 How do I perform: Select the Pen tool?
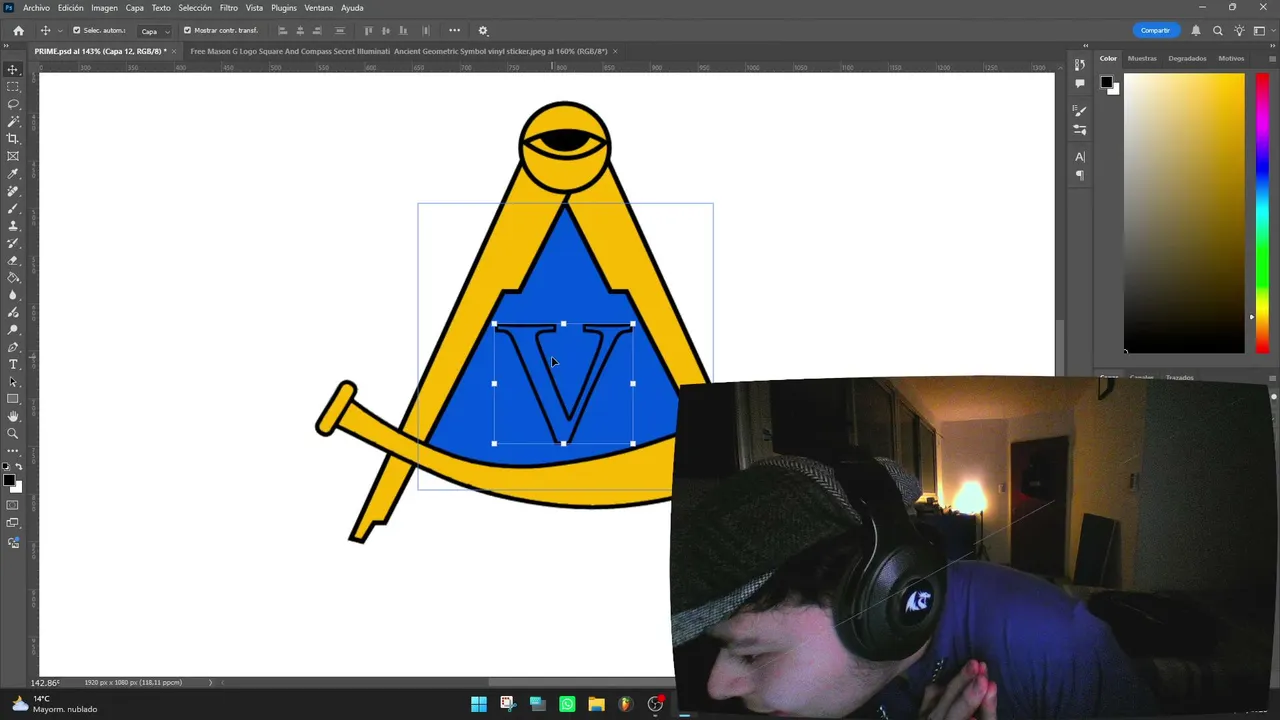tap(13, 347)
